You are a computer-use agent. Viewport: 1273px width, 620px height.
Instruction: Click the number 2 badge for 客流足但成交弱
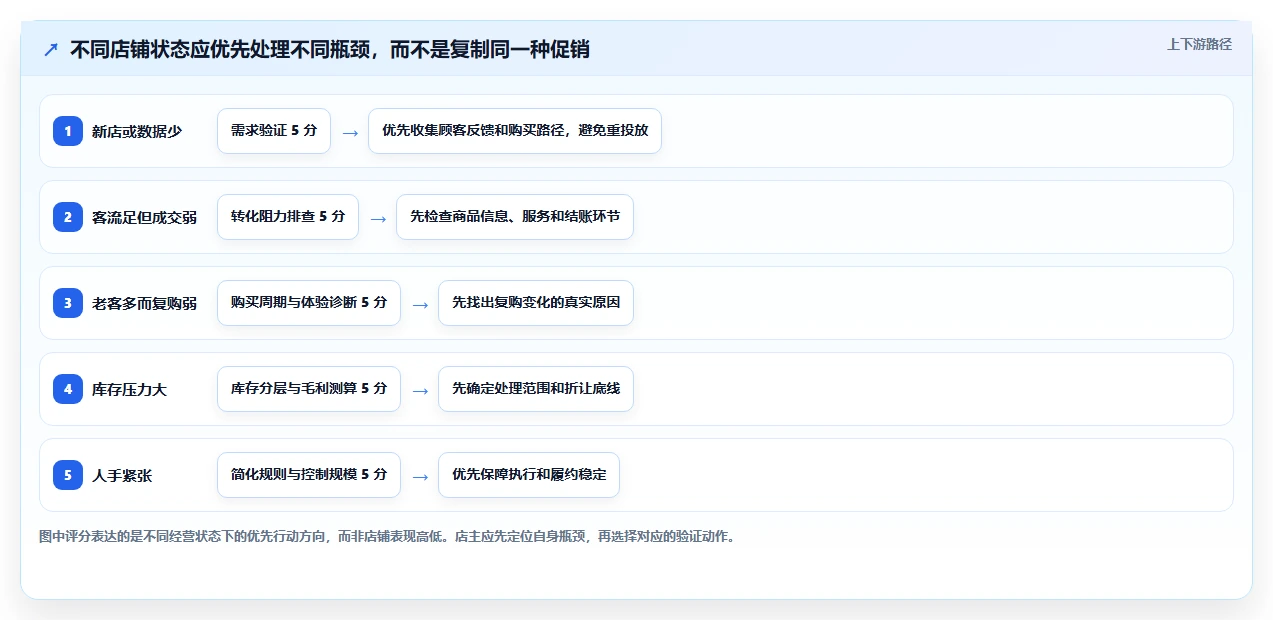[x=68, y=217]
